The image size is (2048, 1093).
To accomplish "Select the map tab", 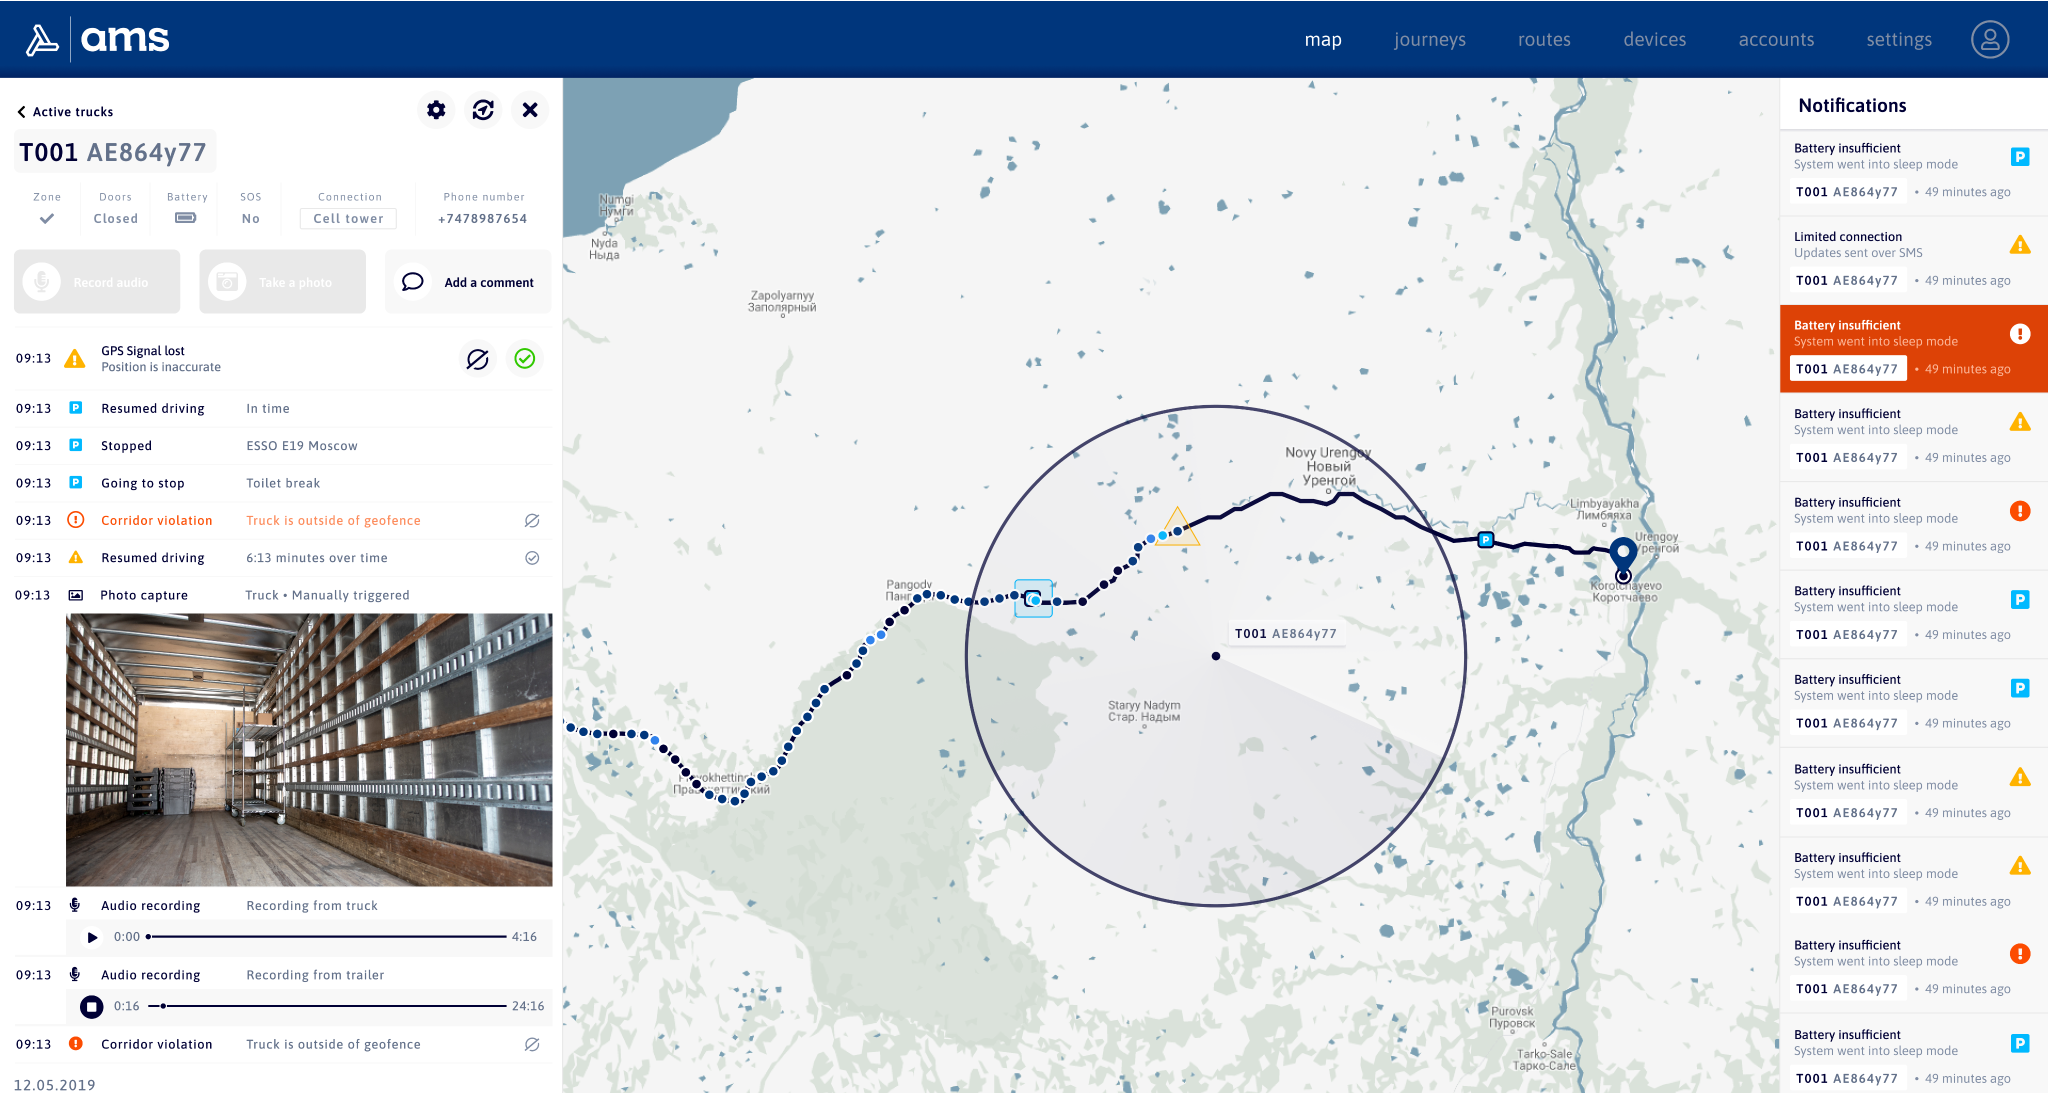I will [1322, 39].
